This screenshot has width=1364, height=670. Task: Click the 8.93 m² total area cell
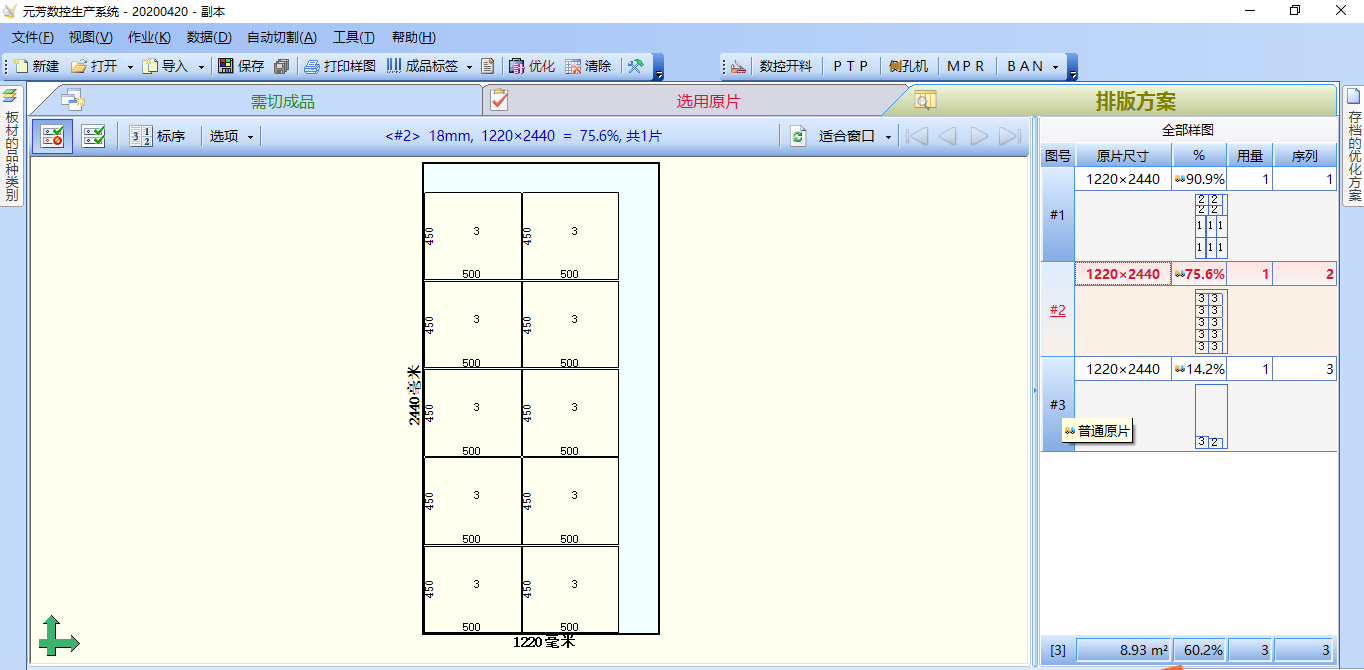1123,650
